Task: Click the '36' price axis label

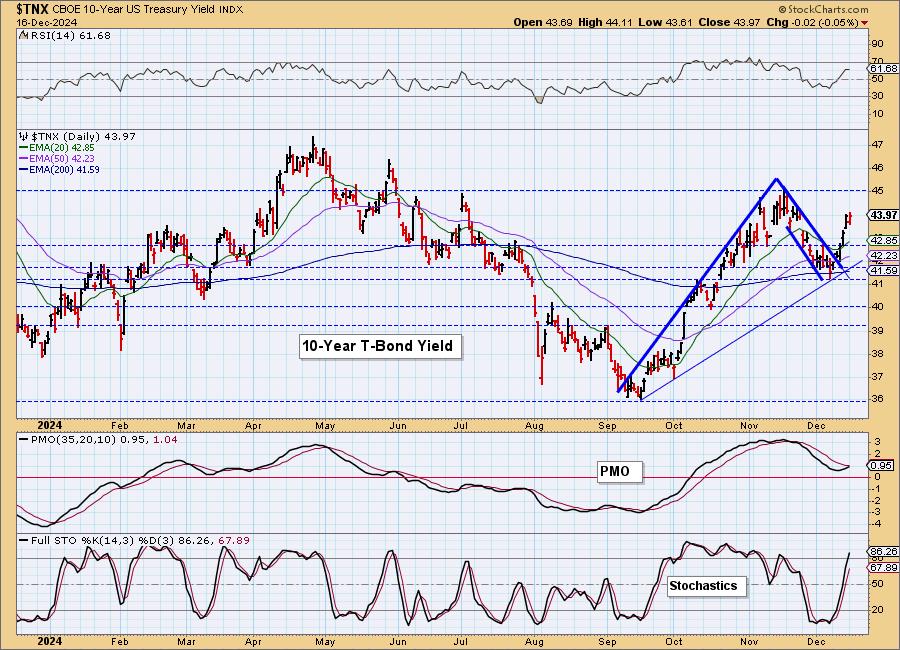Action: coord(878,399)
